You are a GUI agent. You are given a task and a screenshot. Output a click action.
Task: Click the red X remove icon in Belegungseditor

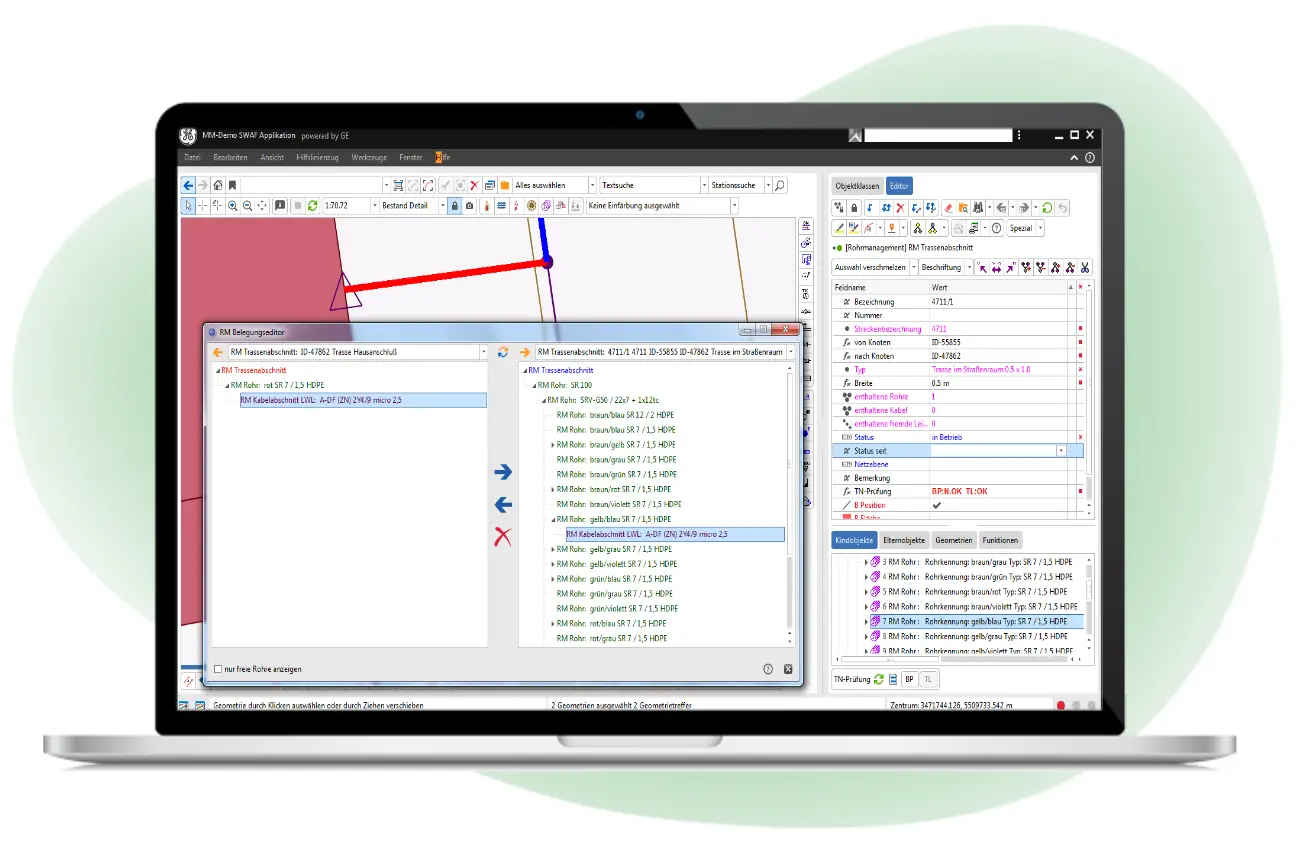click(503, 537)
